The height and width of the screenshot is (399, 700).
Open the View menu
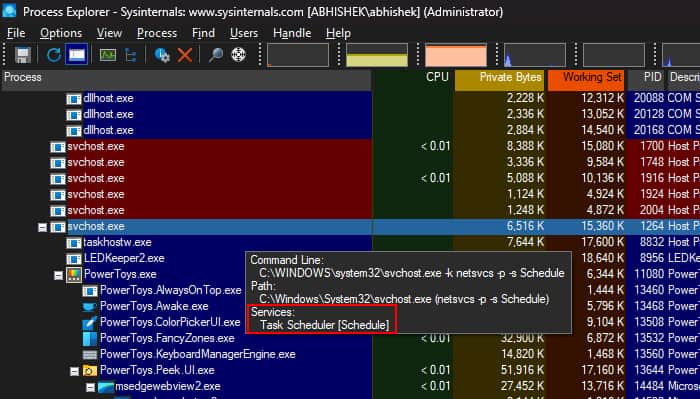tap(109, 33)
